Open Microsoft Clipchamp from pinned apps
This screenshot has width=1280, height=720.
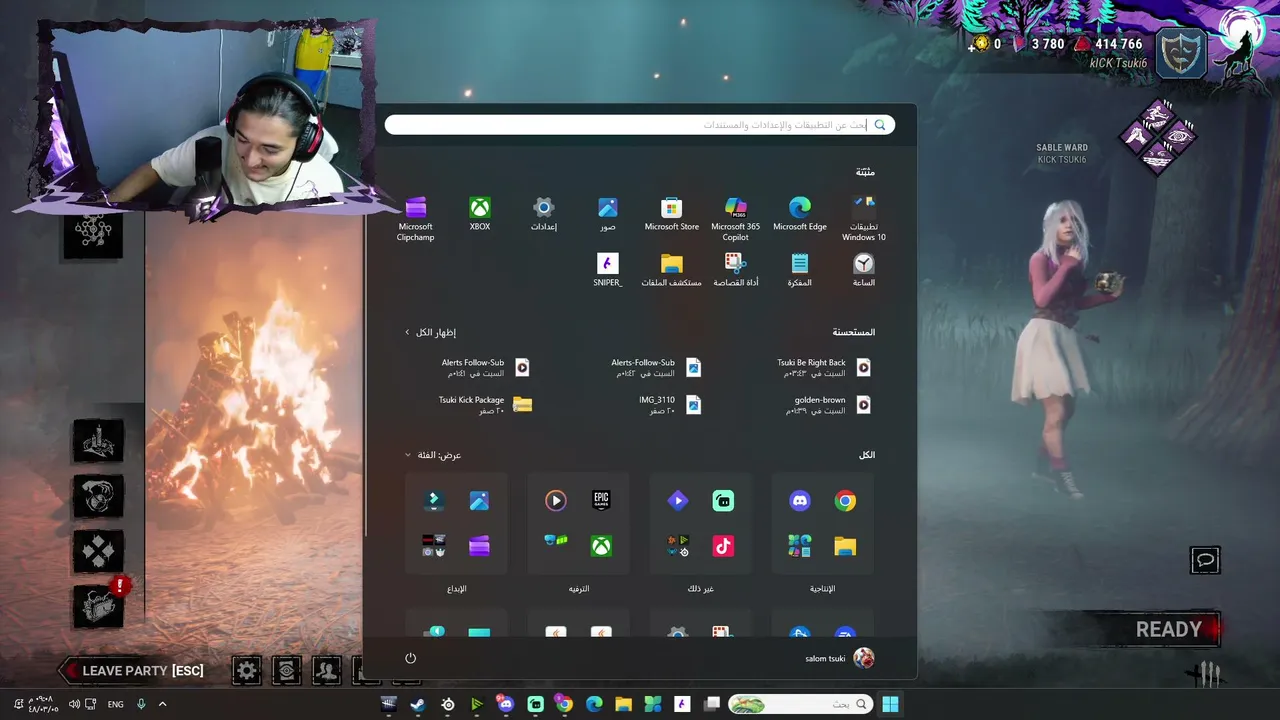click(416, 219)
